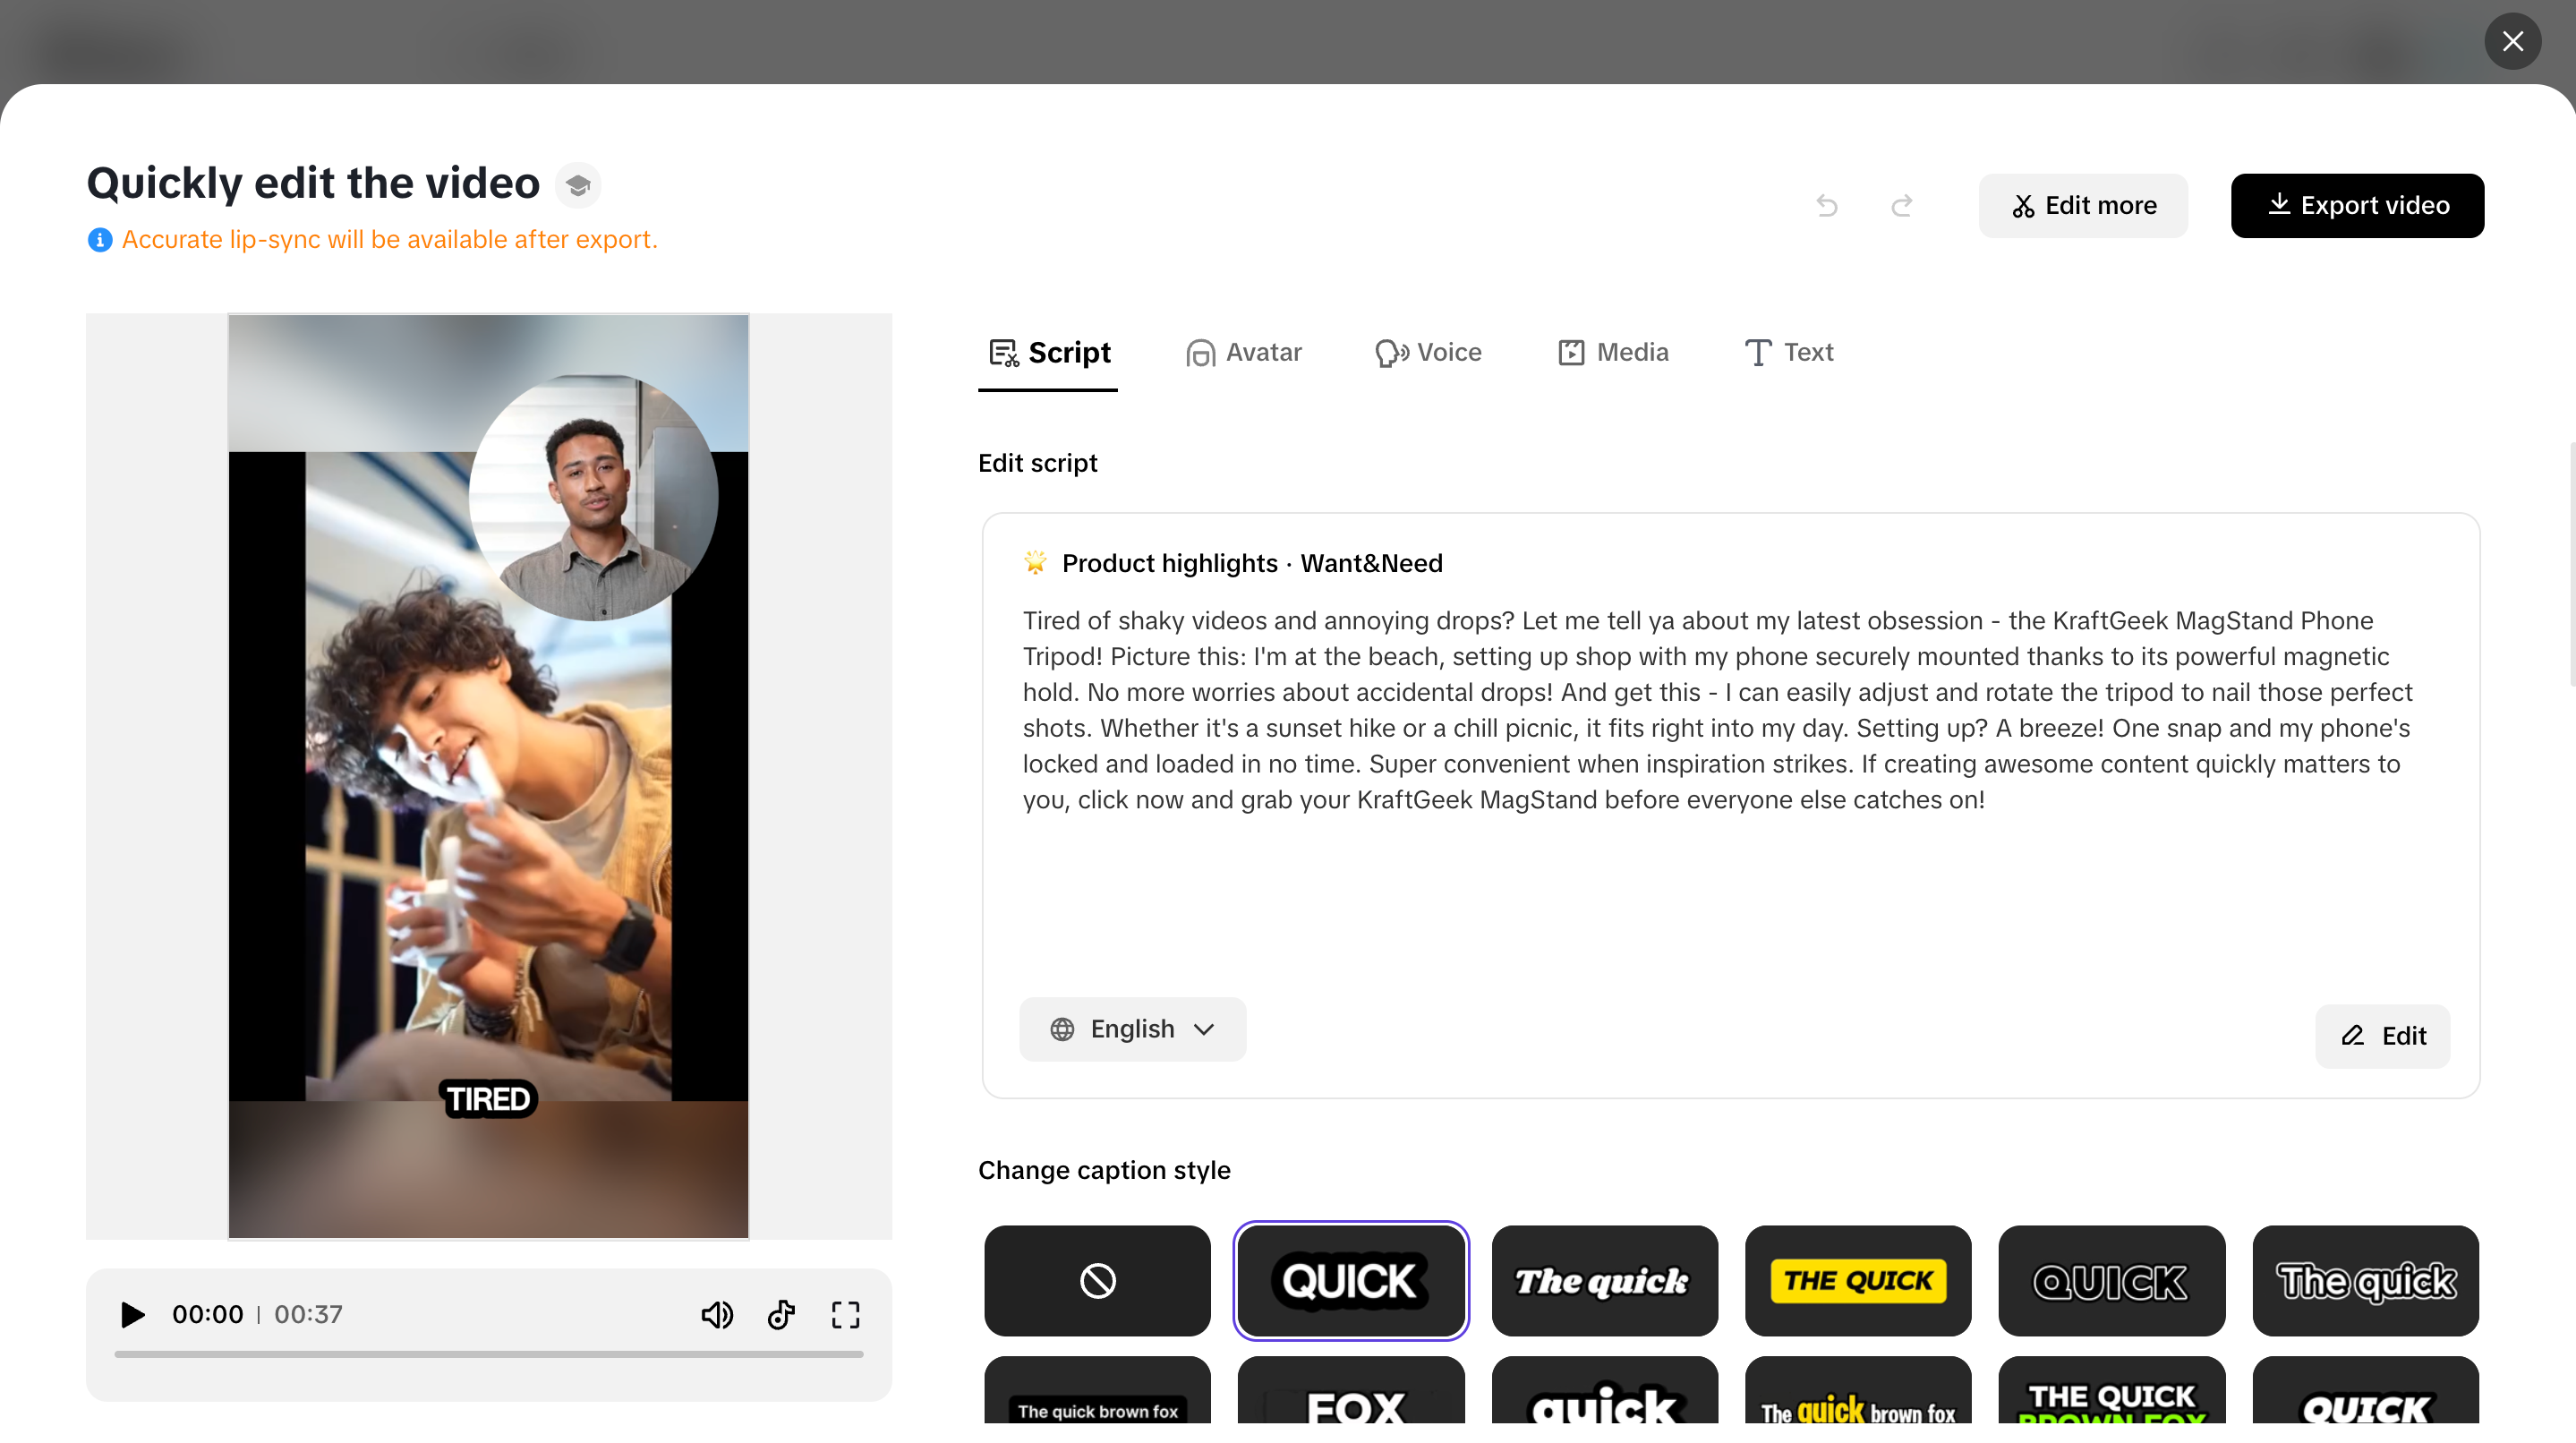Screen dimensions: 2576x1443
Task: Choose the yellow THE QUICK caption style
Action: 1858,1280
